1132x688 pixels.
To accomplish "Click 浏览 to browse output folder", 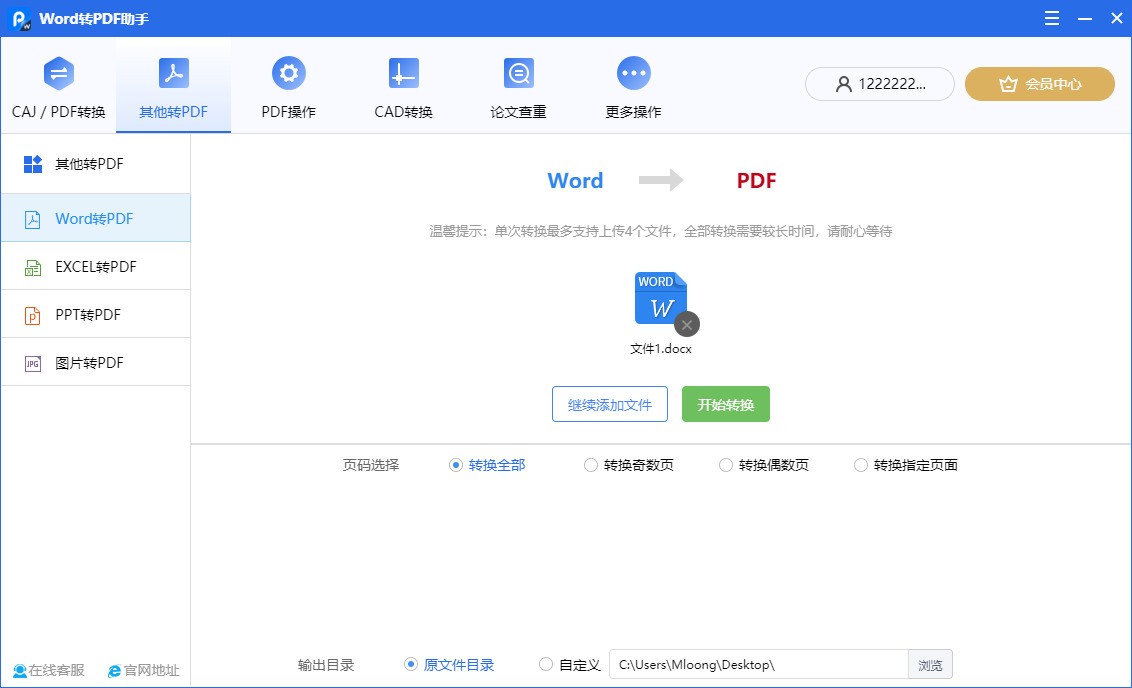I will click(x=930, y=665).
